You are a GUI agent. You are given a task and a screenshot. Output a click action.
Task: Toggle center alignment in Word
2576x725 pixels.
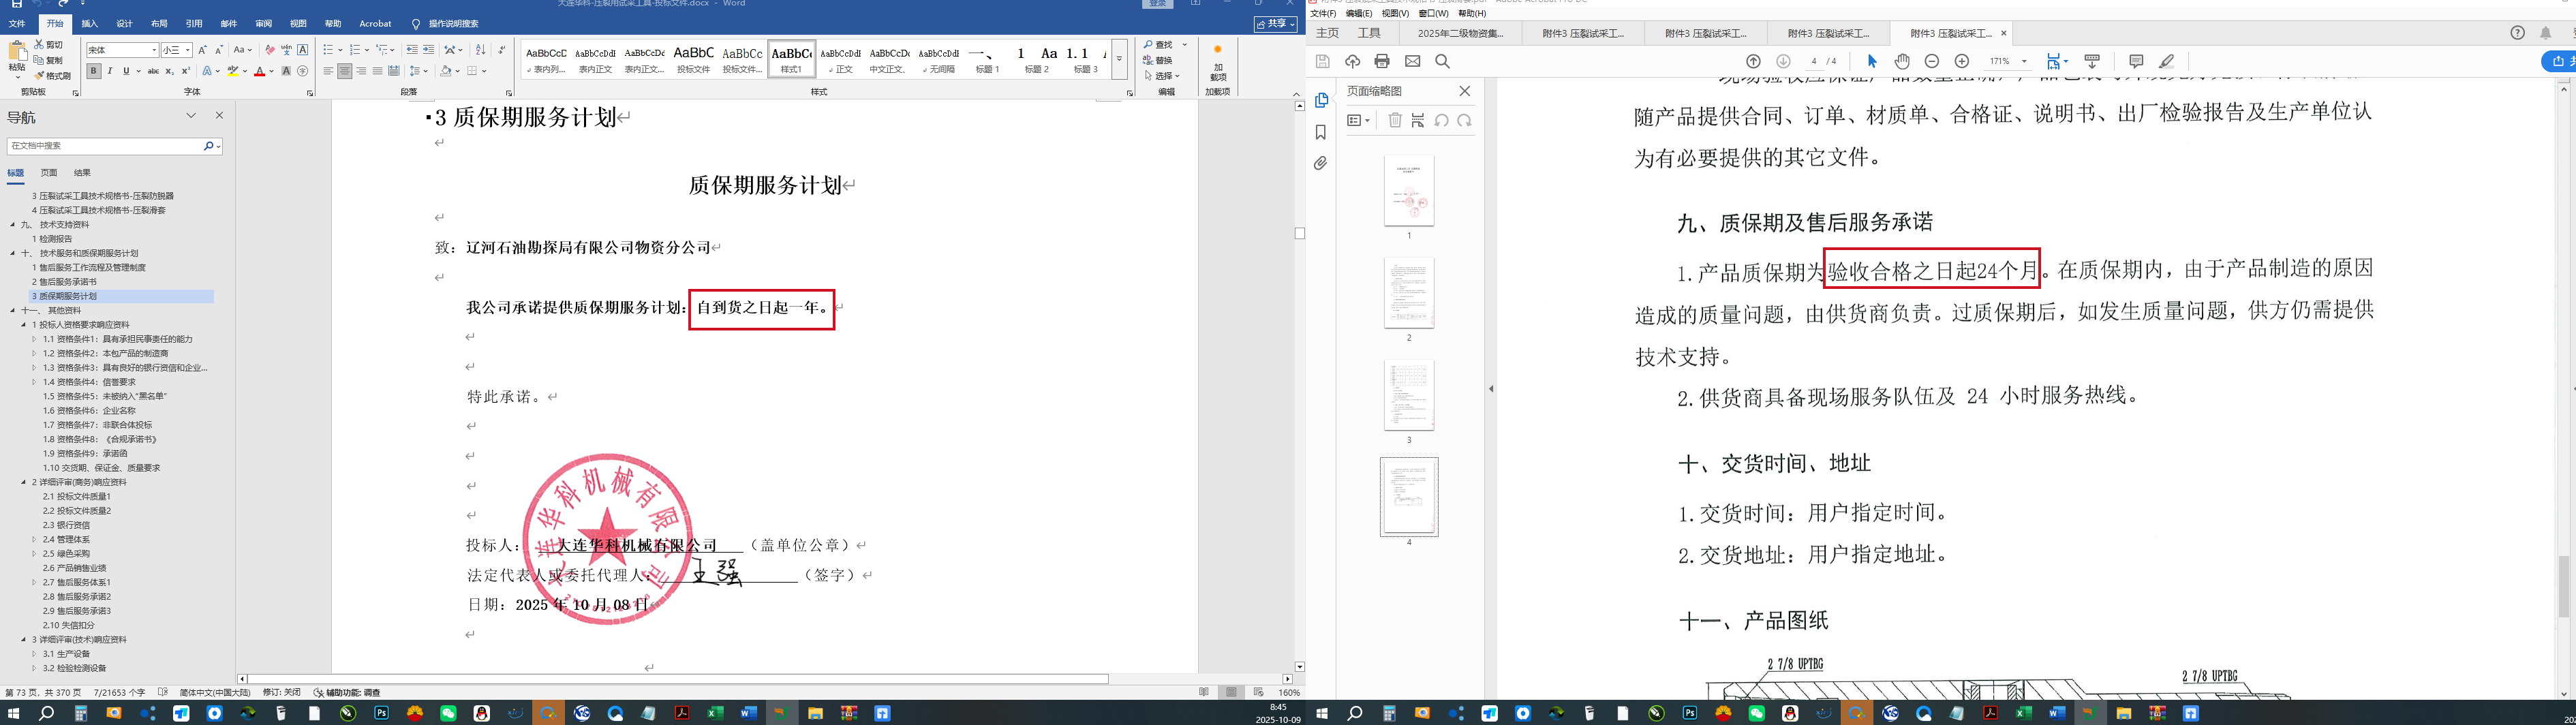345,71
